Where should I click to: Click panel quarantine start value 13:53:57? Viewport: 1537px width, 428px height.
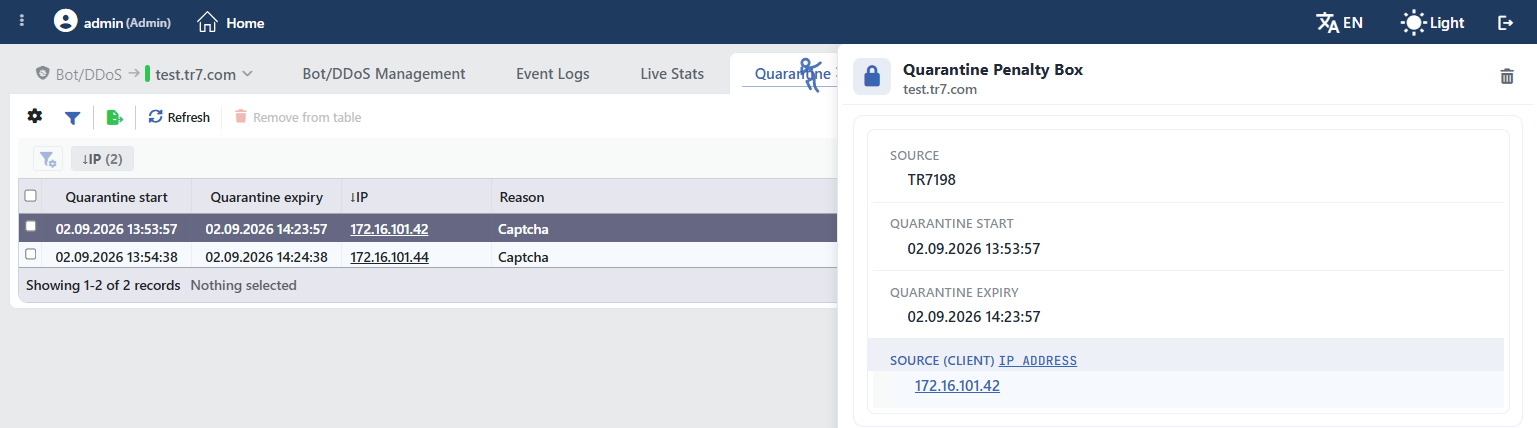974,248
